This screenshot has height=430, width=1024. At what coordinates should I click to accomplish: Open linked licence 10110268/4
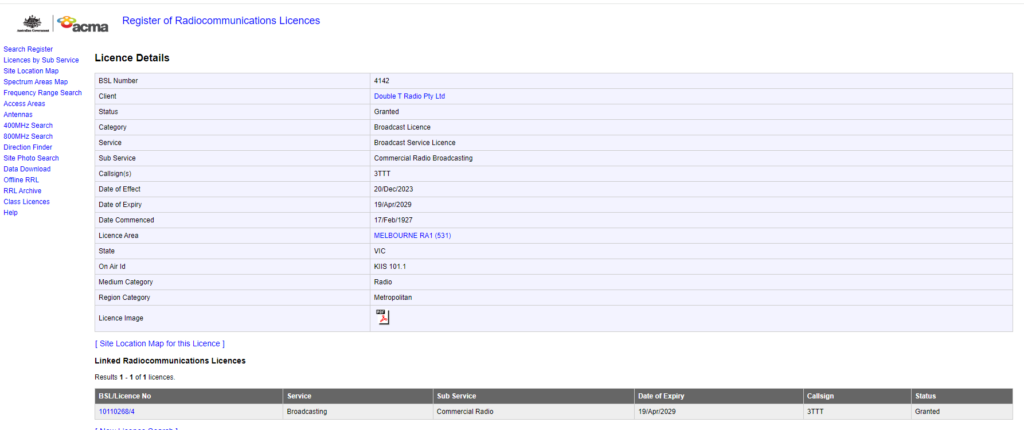click(x=119, y=411)
